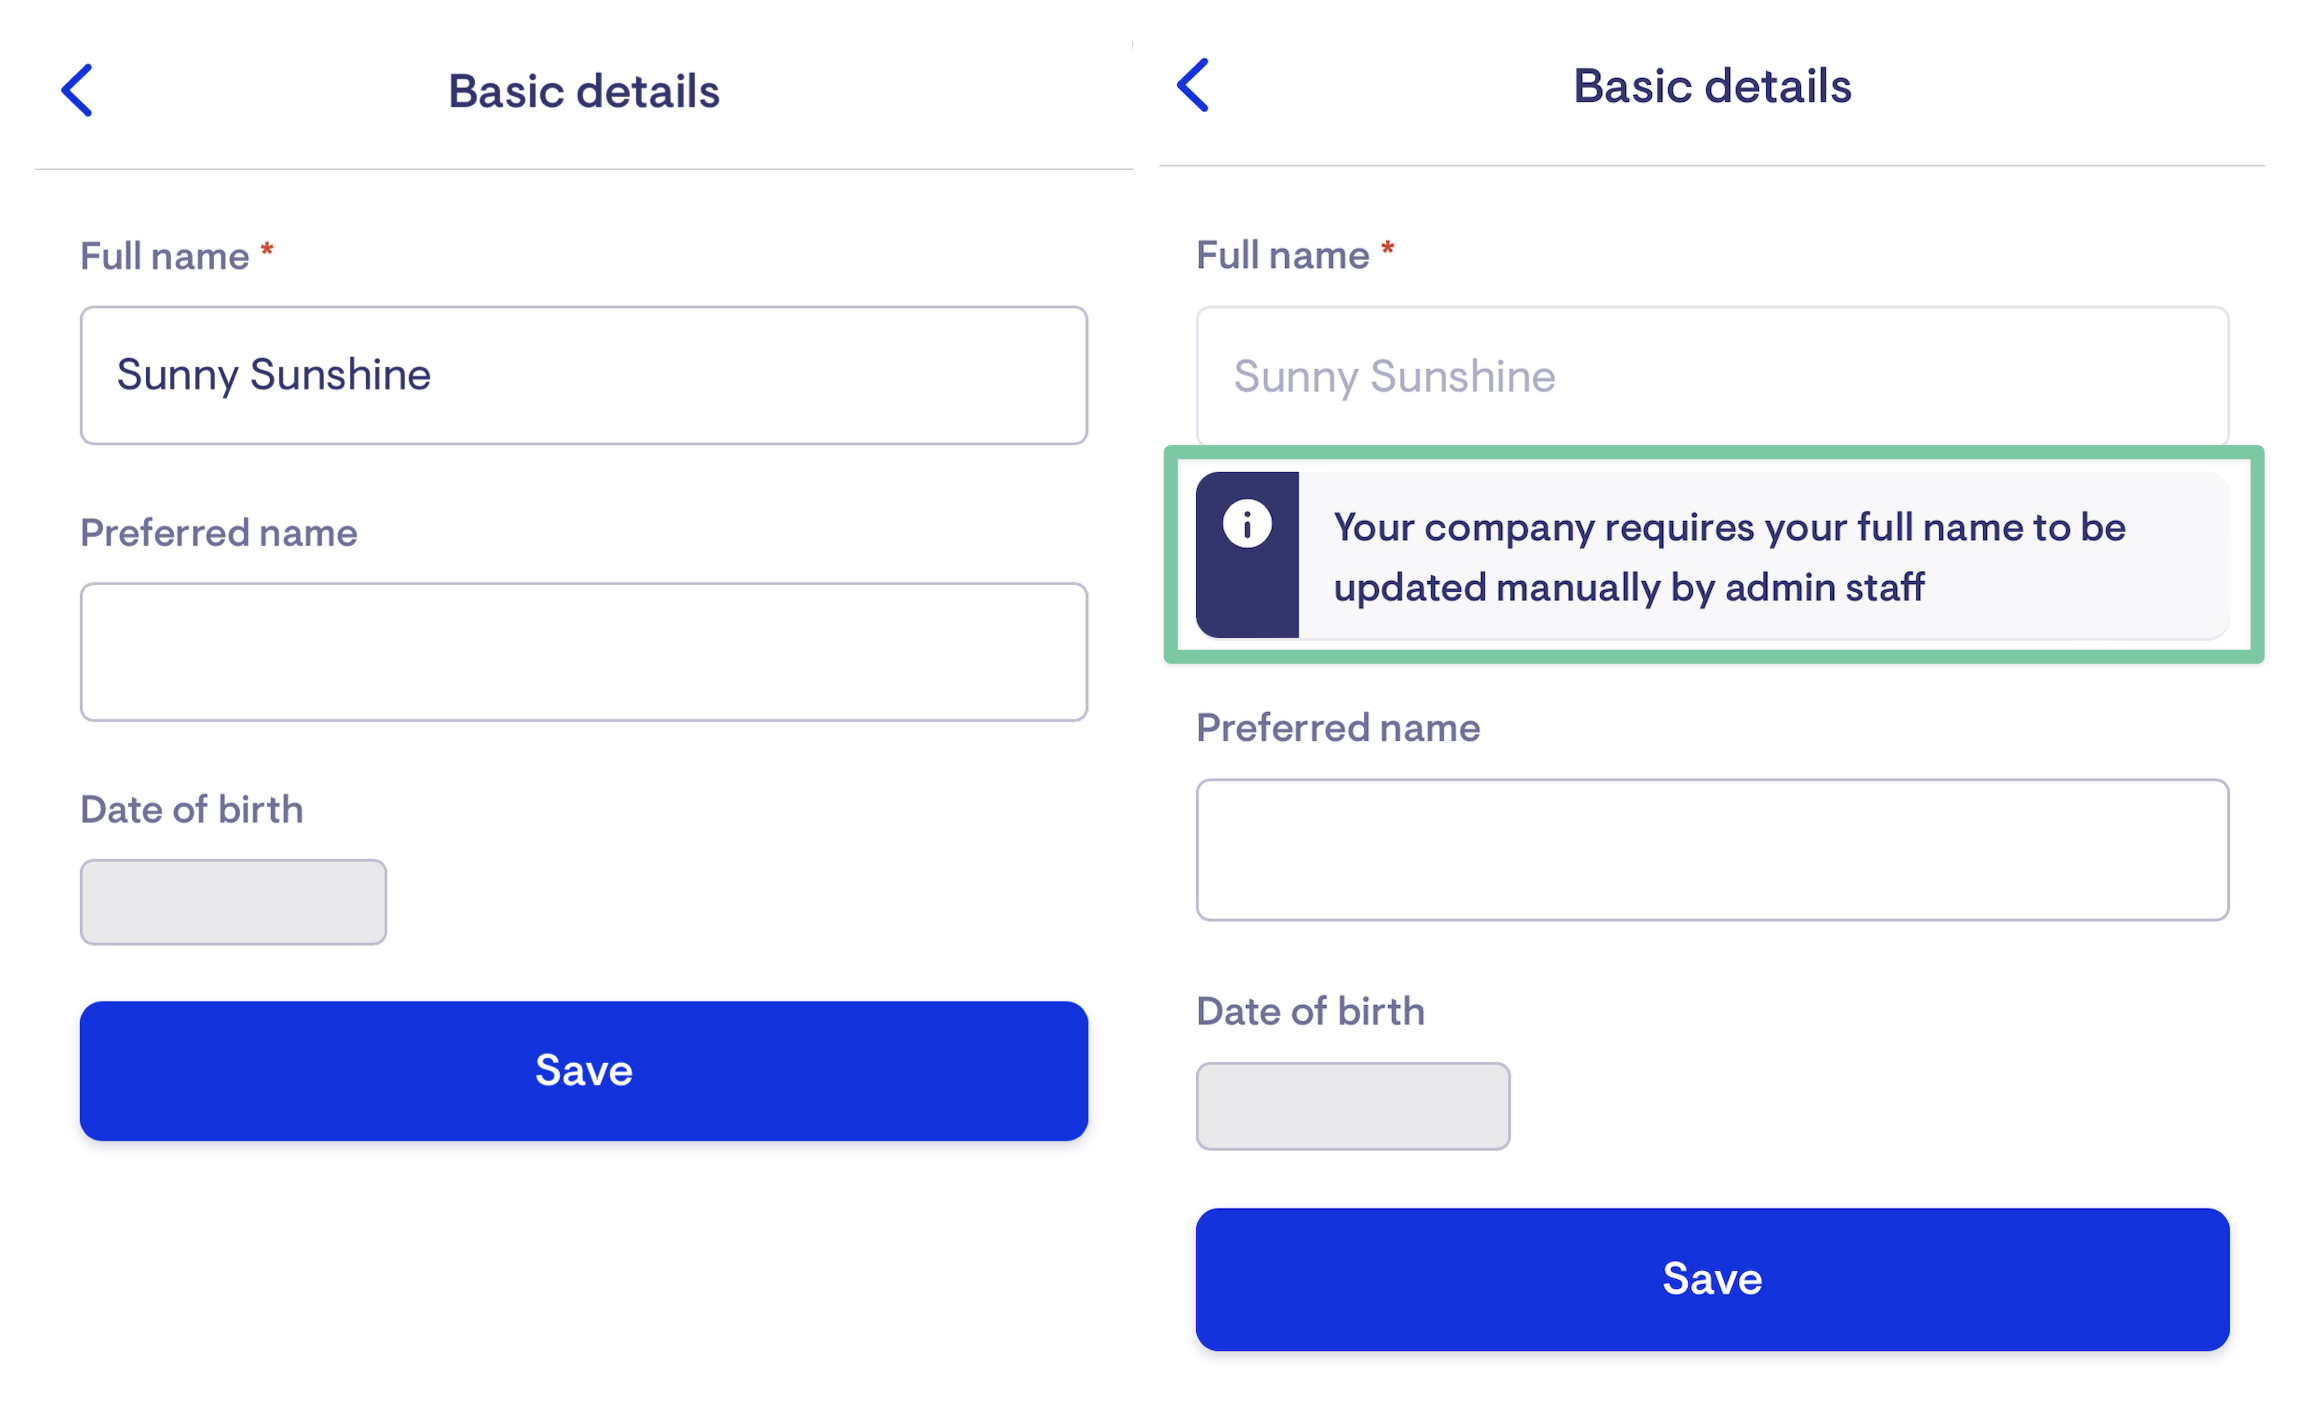
Task: Click Full name label above the greyed-out field
Action: pos(1282,255)
